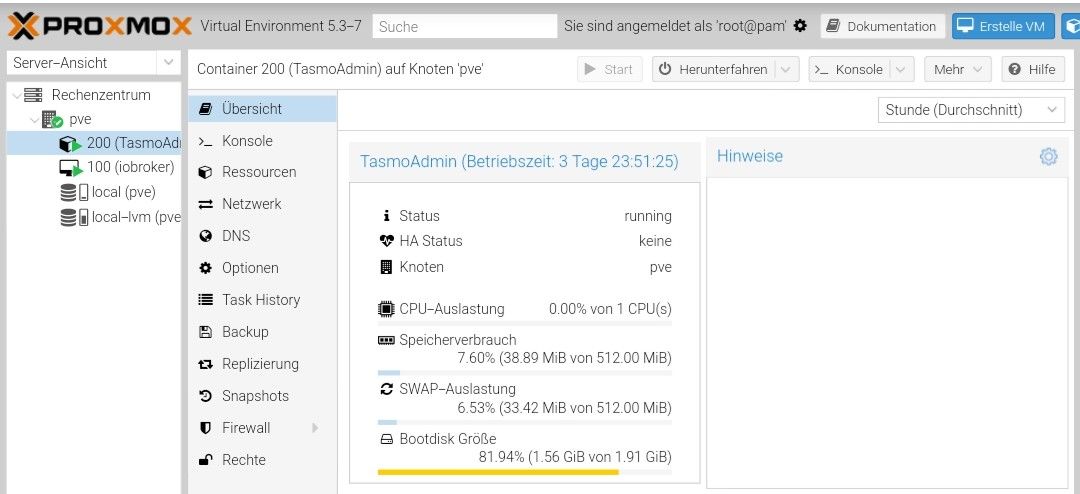Click the Rechenzentrum datacenter icon

coord(33,95)
